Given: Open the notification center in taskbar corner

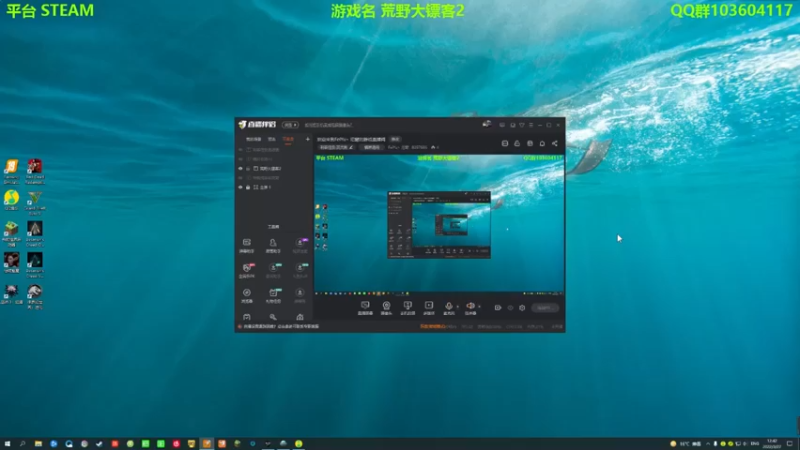Looking at the screenshot, I should pos(790,444).
